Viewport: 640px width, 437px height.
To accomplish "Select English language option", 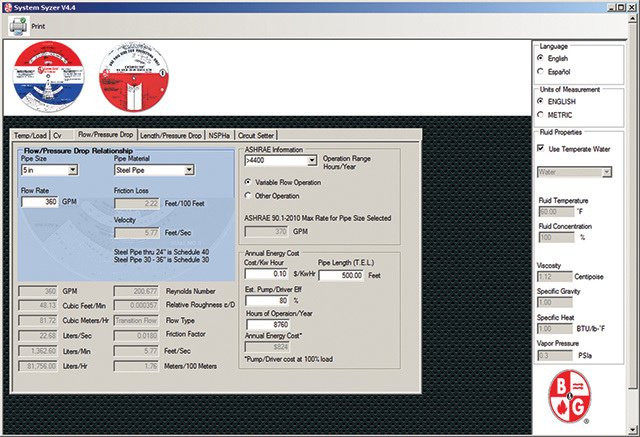I will click(541, 58).
